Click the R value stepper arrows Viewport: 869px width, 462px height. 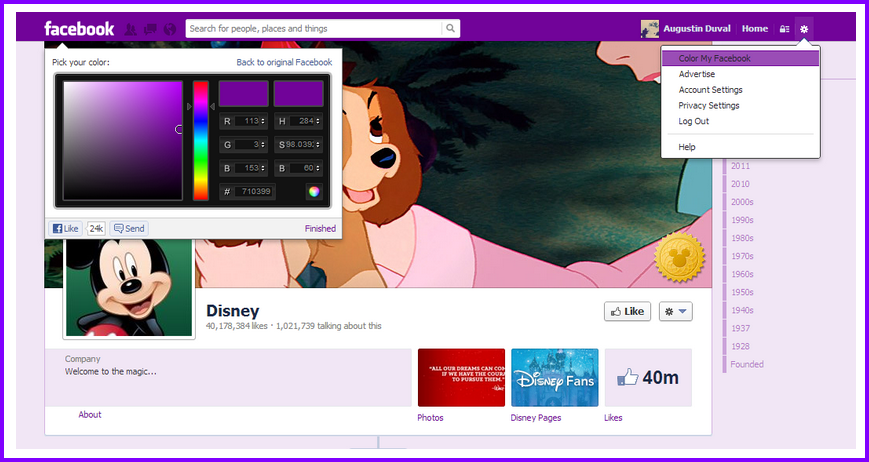[263, 121]
